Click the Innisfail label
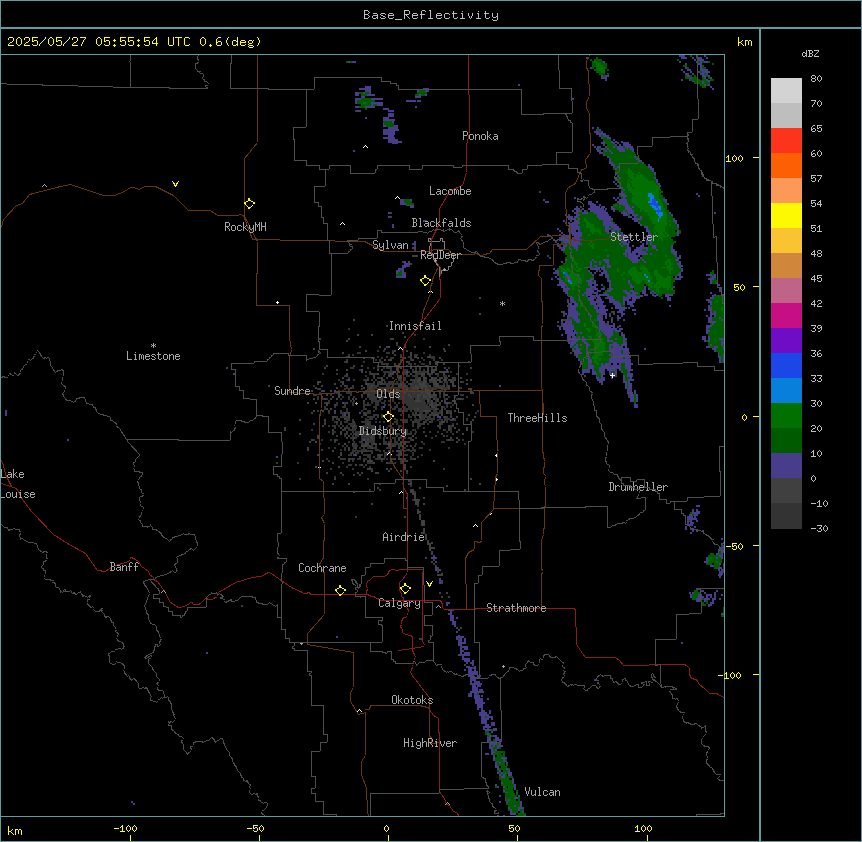 pyautogui.click(x=415, y=326)
